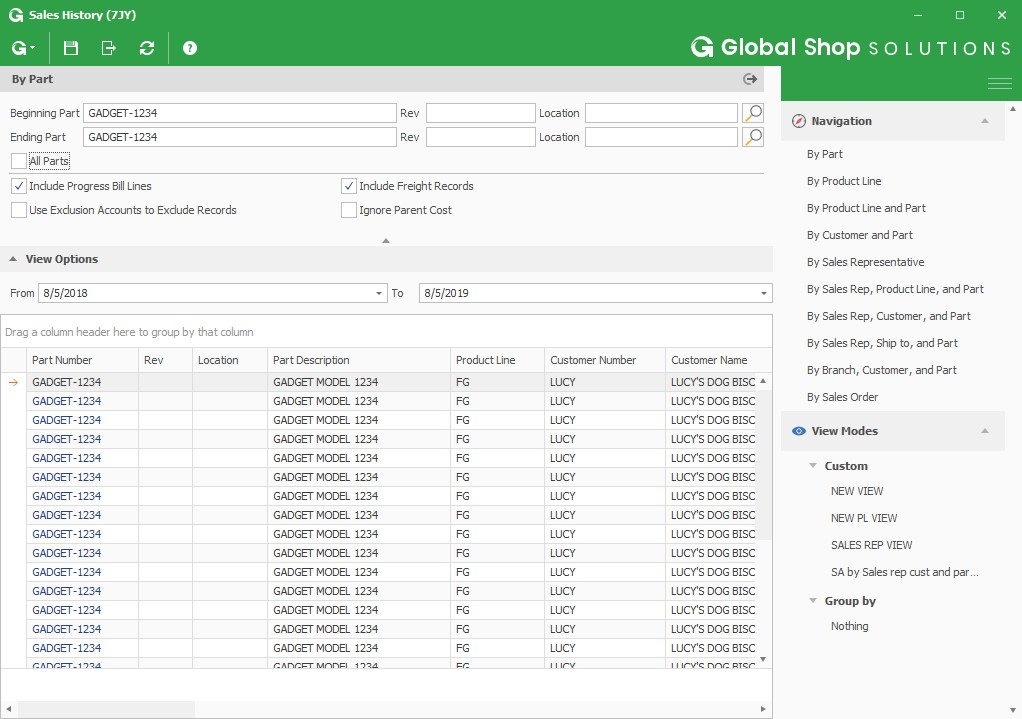
Task: Select By Sales Rep, Product Line, and Part
Action: (x=895, y=289)
